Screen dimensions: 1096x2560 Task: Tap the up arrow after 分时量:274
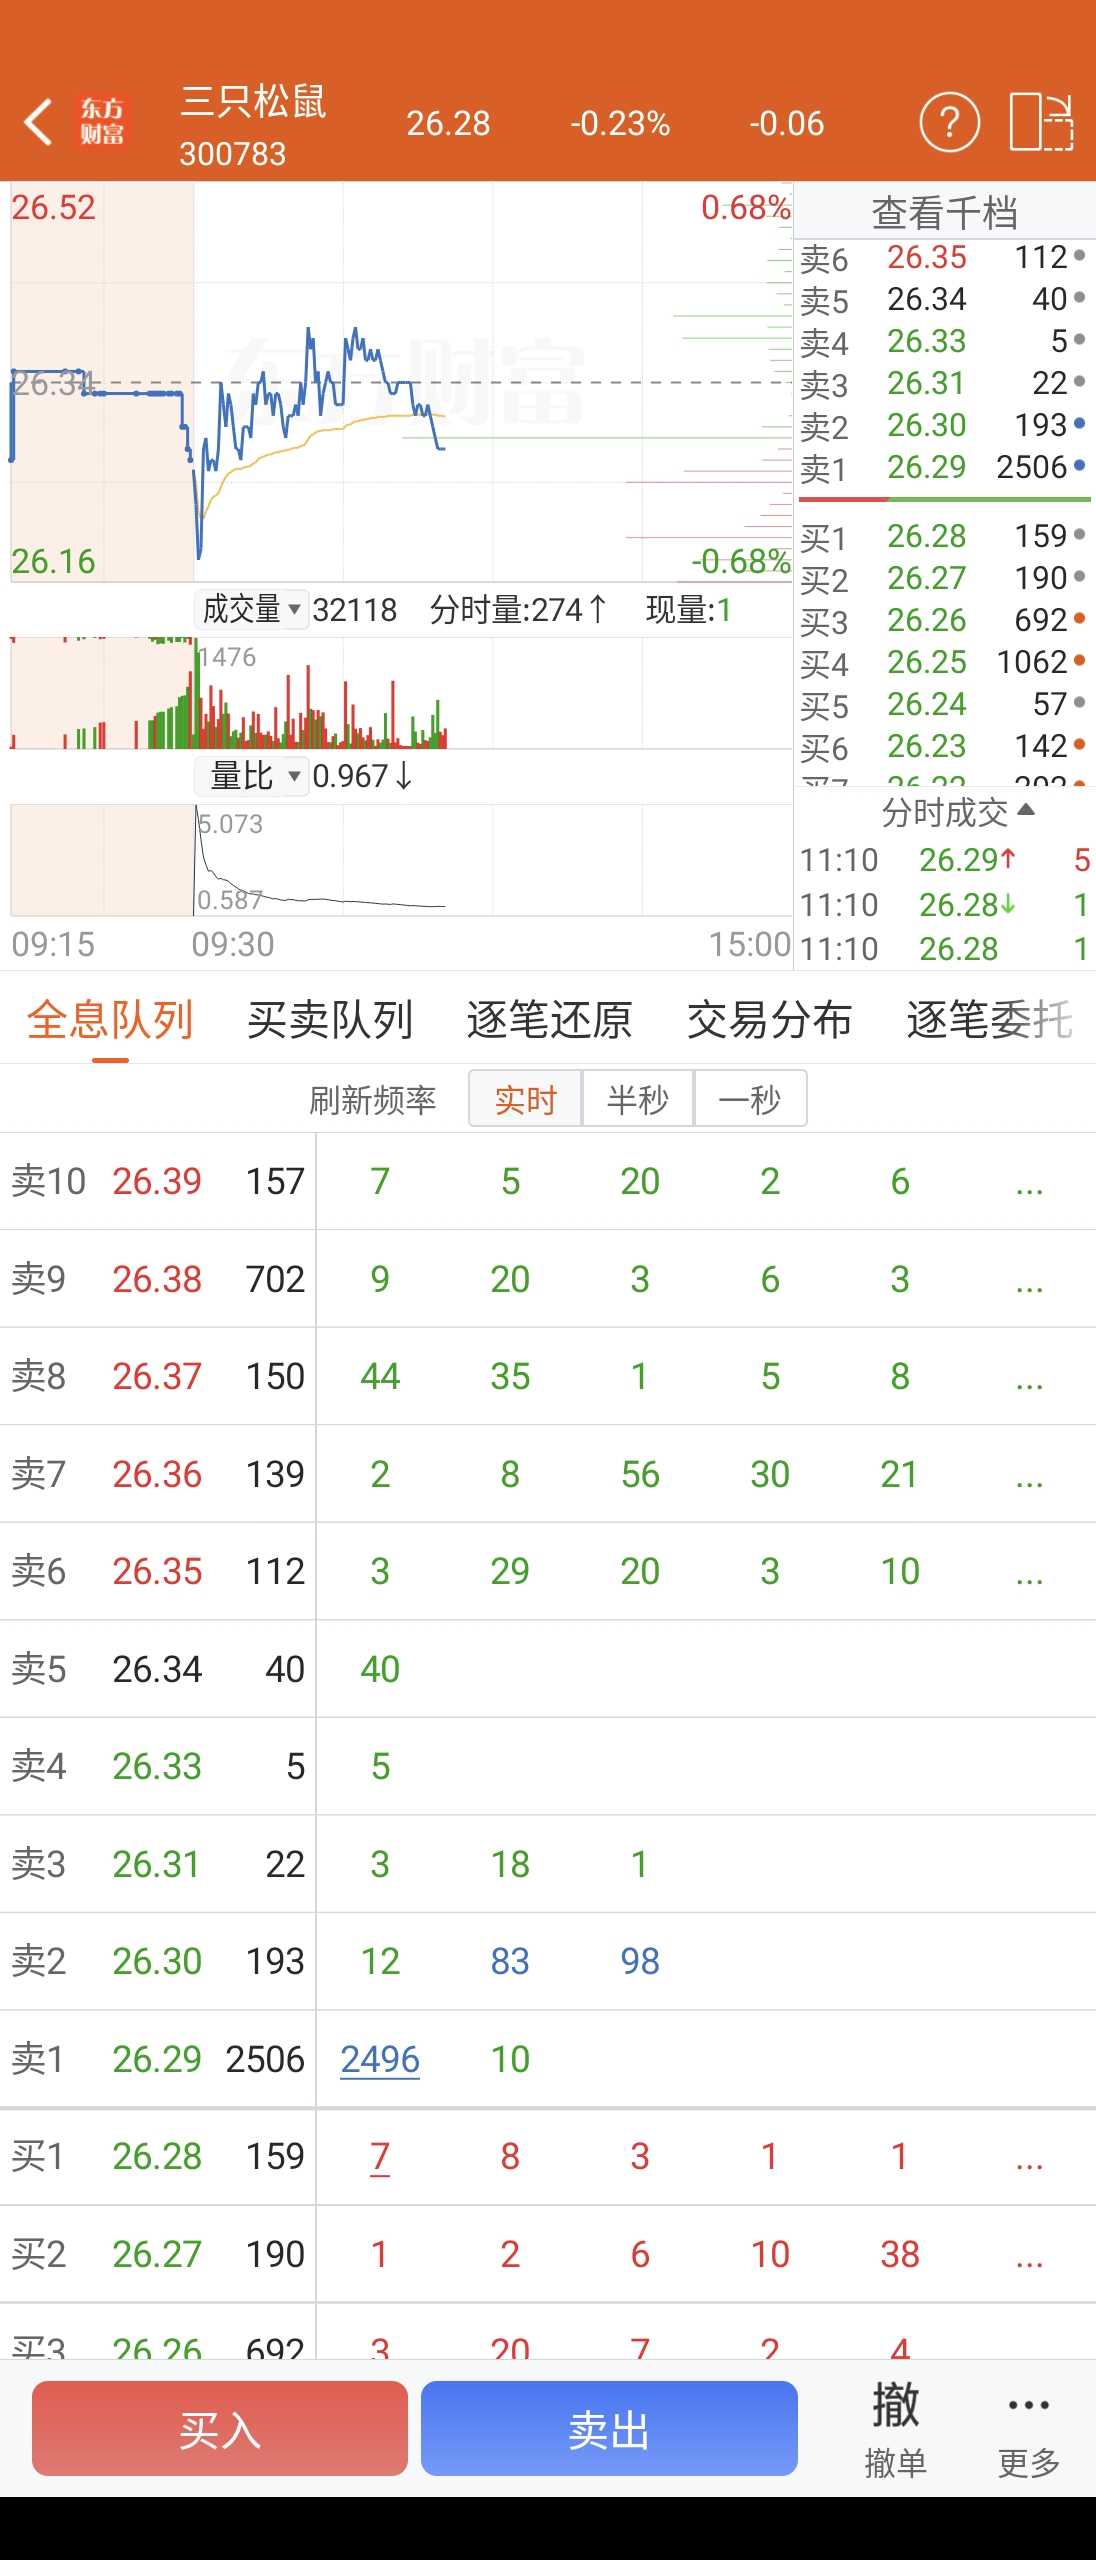tap(598, 608)
